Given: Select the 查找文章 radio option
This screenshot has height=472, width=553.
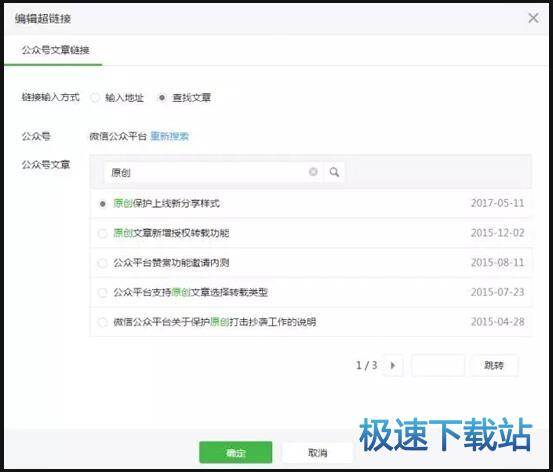Looking at the screenshot, I should point(162,97).
